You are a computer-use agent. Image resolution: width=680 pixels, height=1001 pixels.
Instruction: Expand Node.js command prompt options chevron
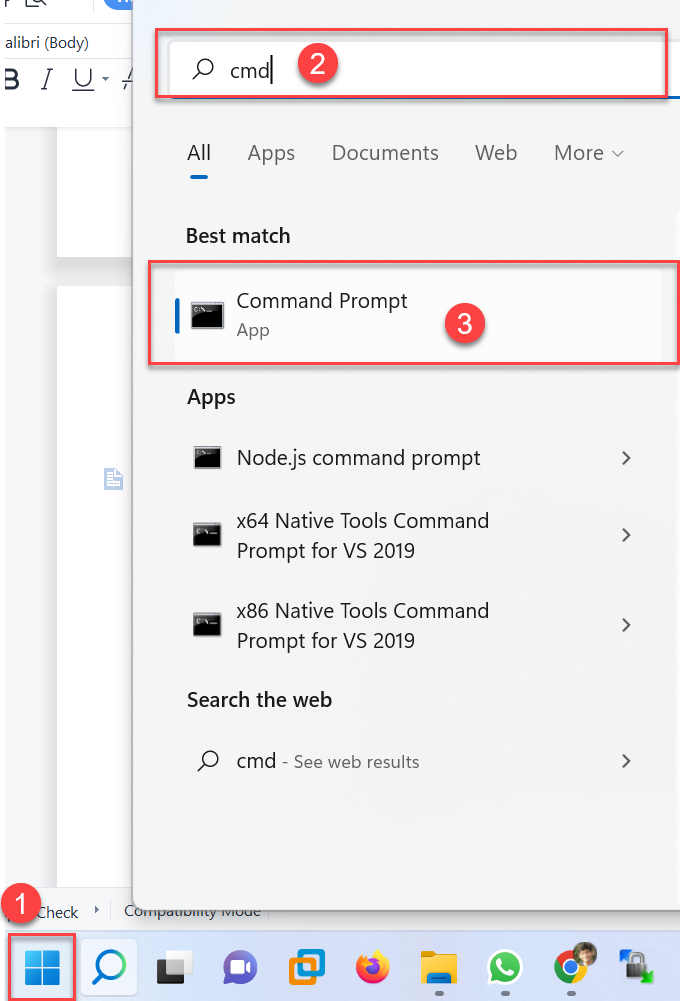[626, 458]
